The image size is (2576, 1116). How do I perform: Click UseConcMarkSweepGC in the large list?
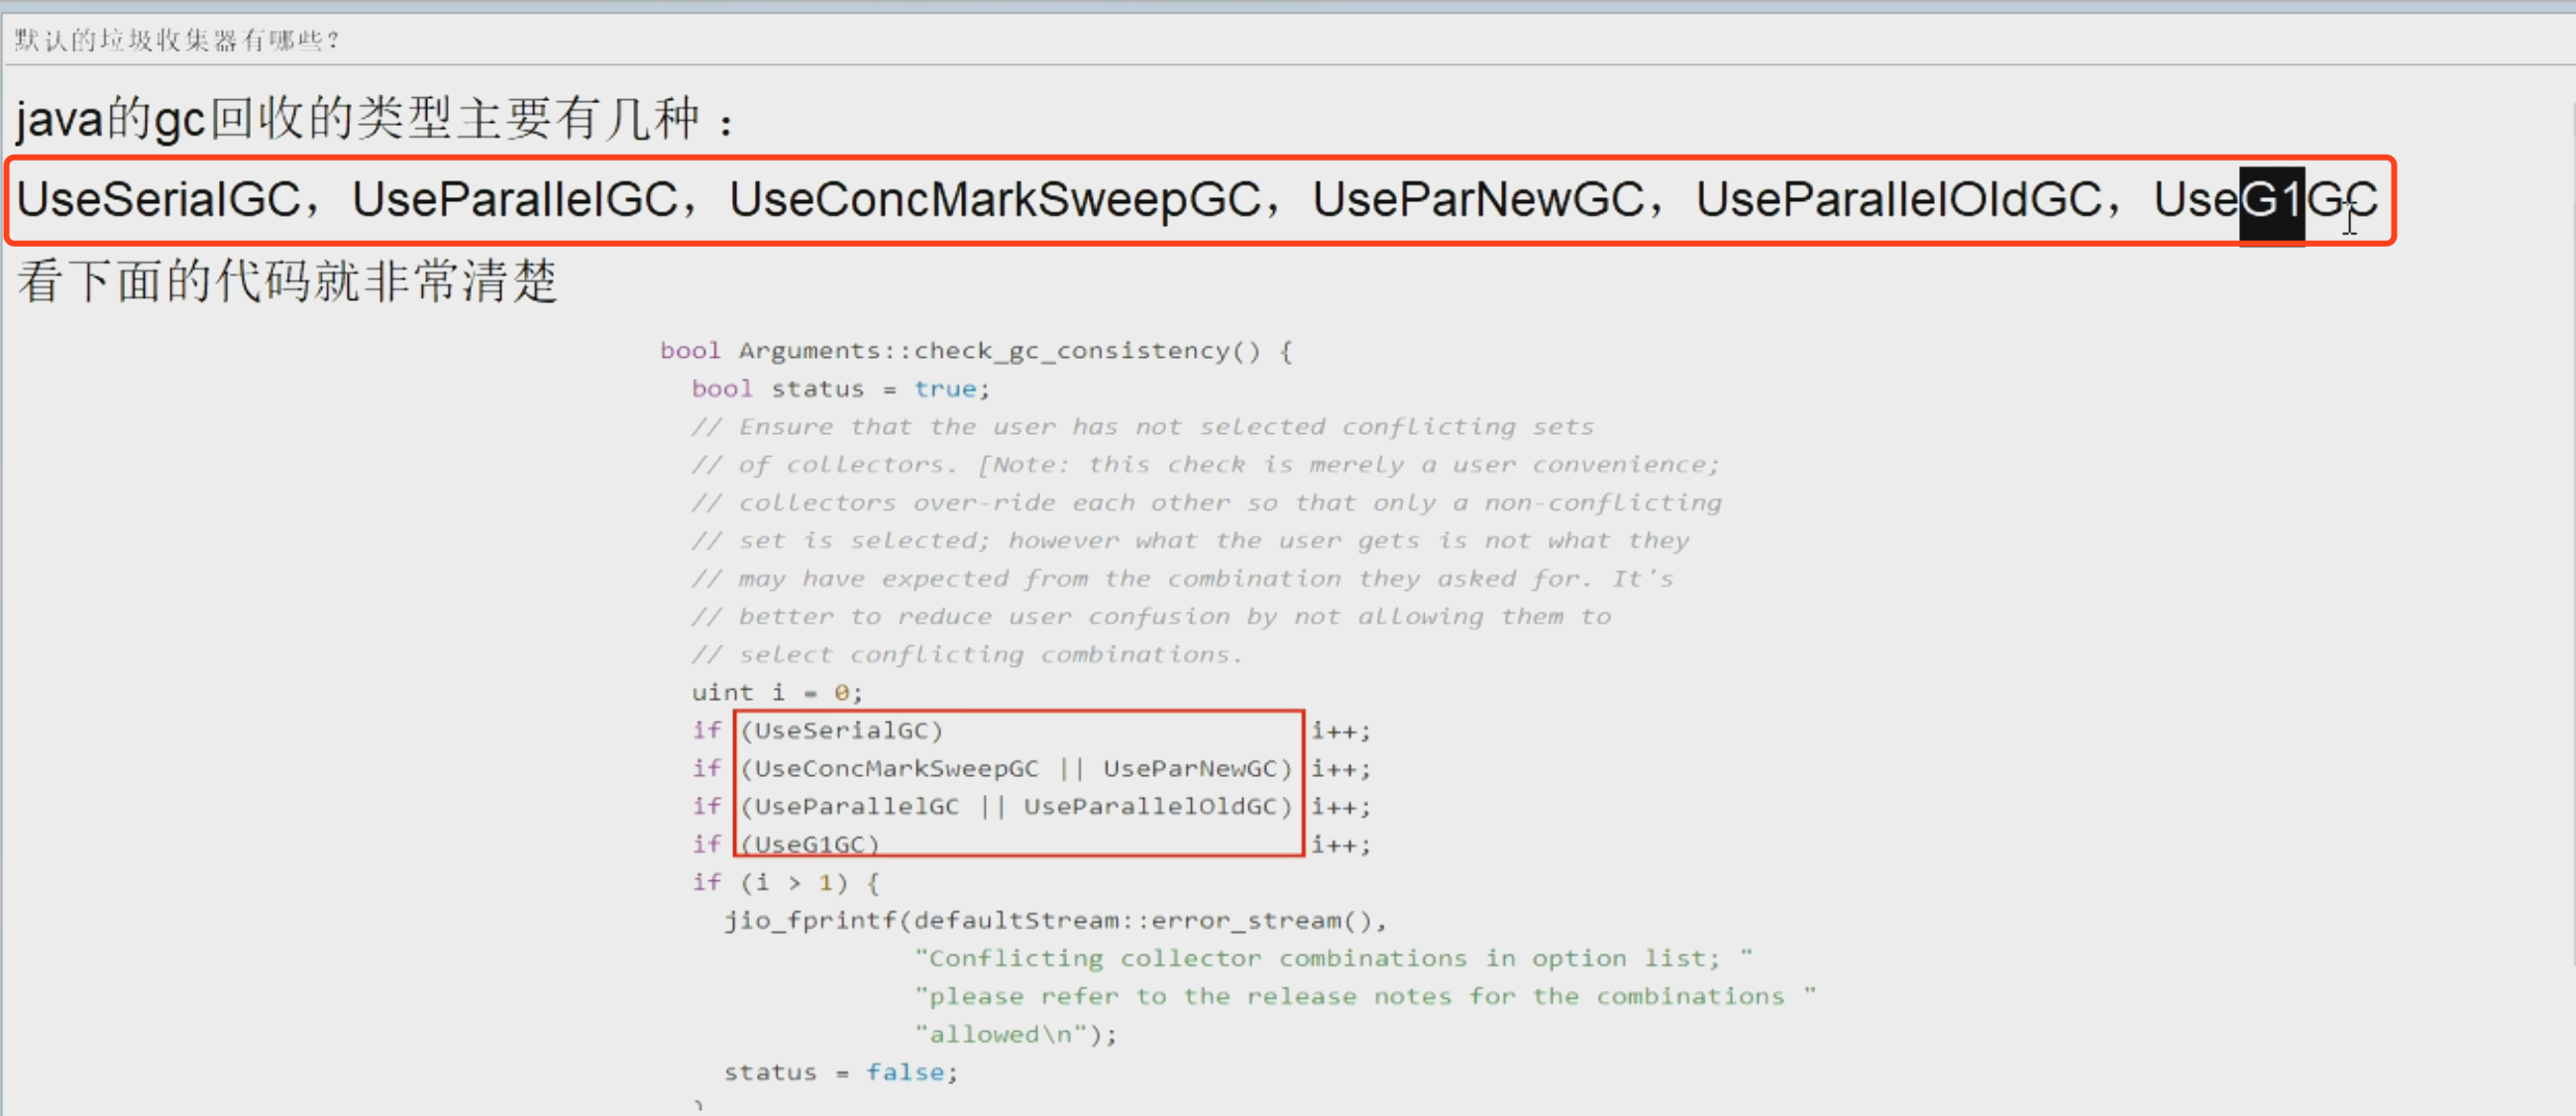[995, 199]
